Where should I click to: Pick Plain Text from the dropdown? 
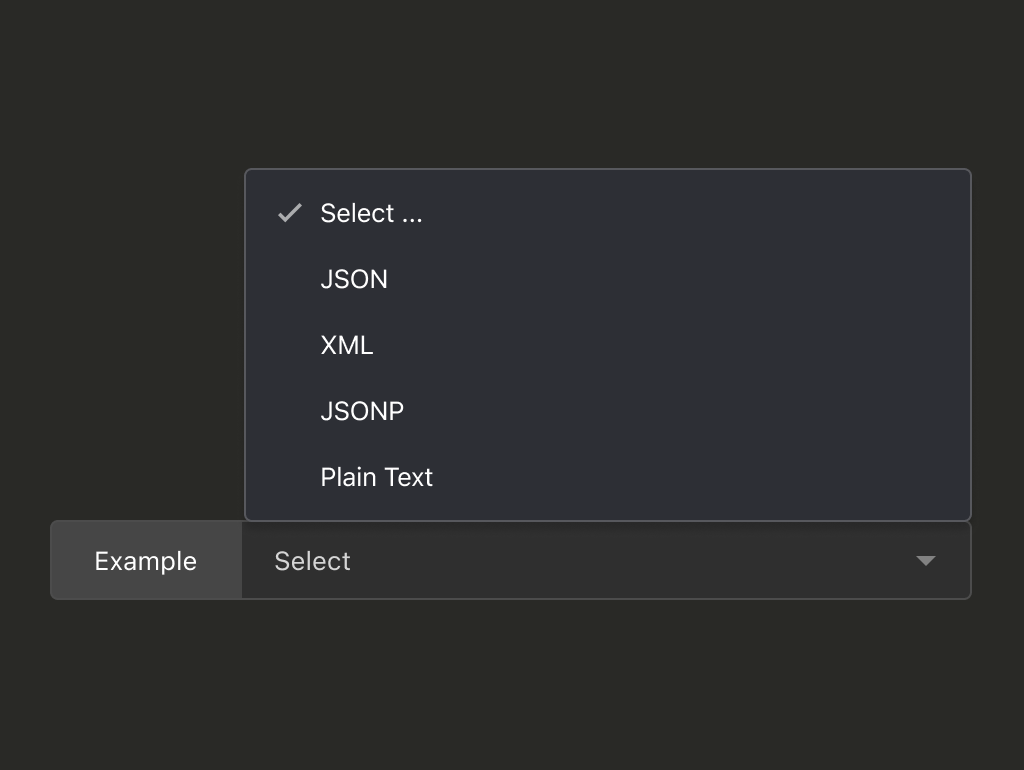tap(376, 477)
